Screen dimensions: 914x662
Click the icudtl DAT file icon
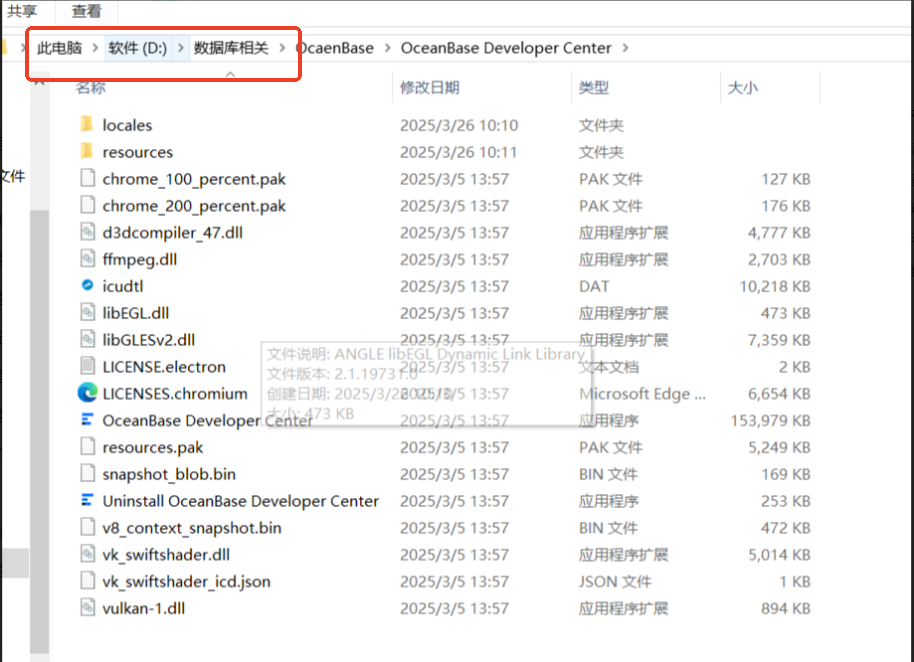coord(87,285)
